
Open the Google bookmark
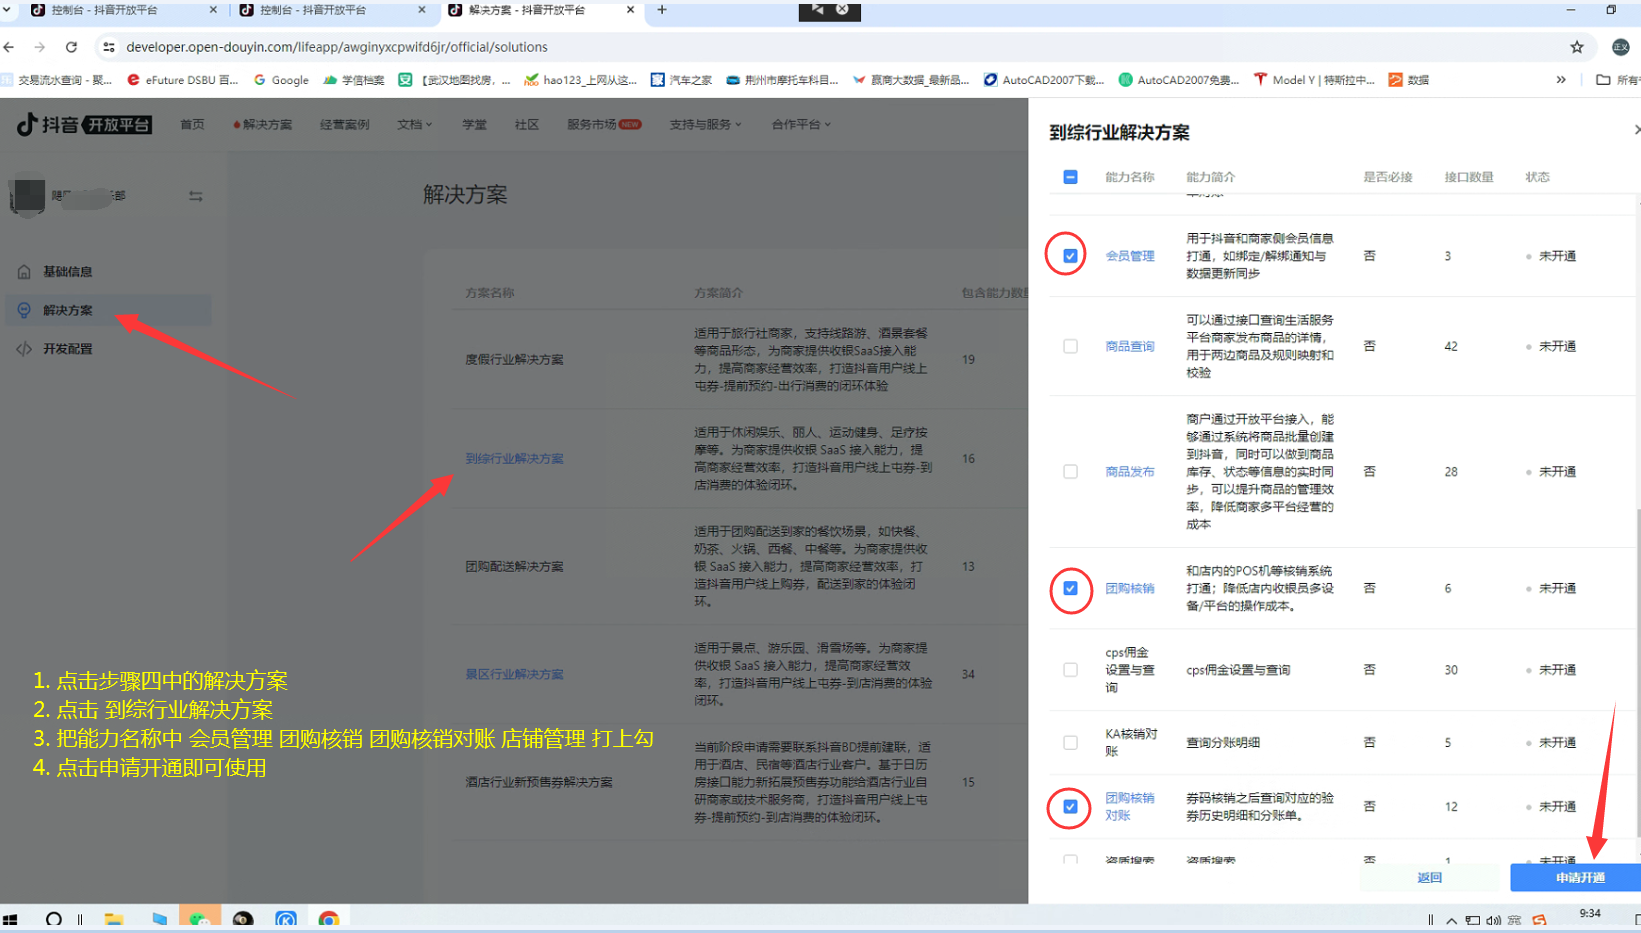point(281,80)
